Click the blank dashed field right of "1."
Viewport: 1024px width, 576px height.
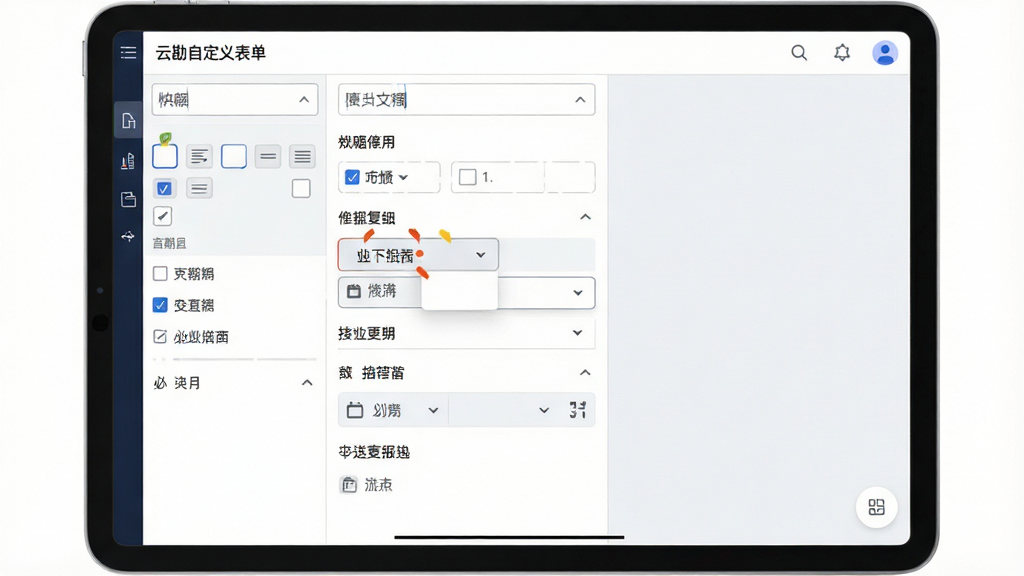pos(569,177)
